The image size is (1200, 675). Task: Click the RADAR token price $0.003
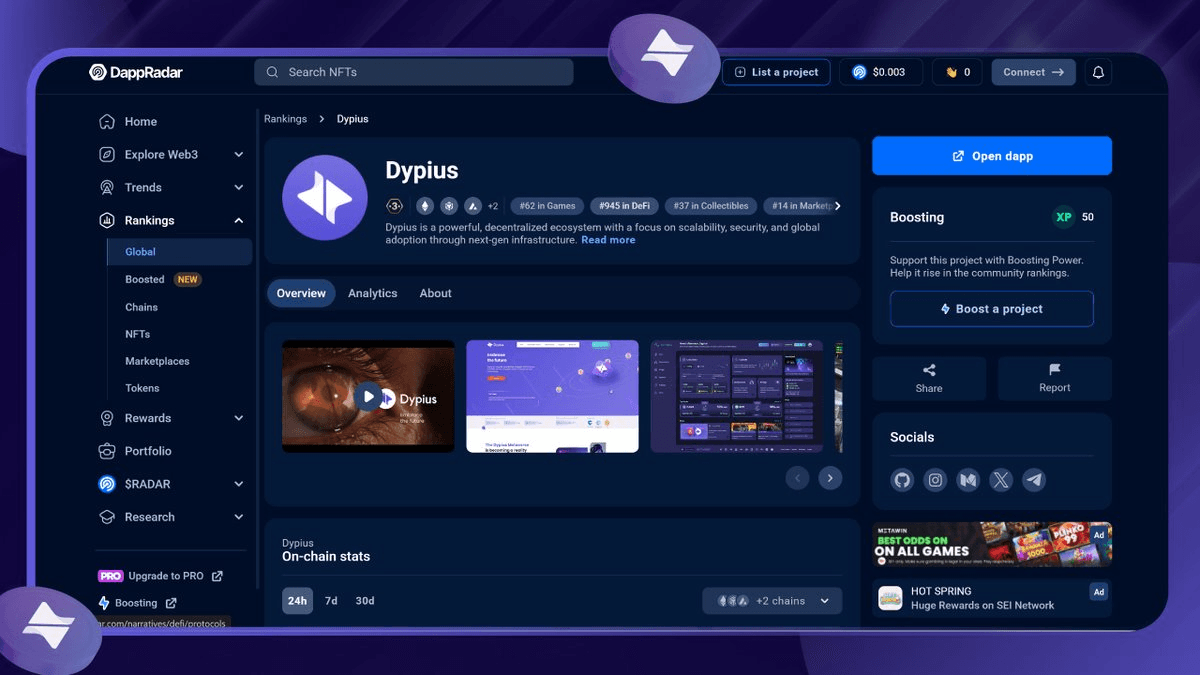pos(880,72)
